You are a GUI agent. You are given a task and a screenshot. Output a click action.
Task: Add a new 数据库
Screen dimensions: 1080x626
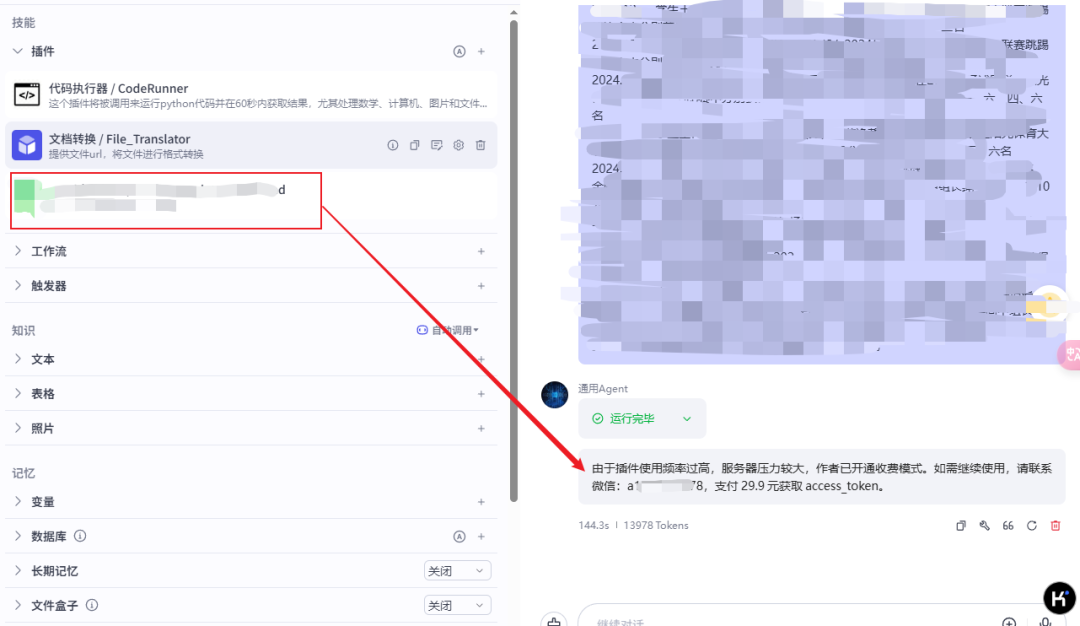(481, 536)
